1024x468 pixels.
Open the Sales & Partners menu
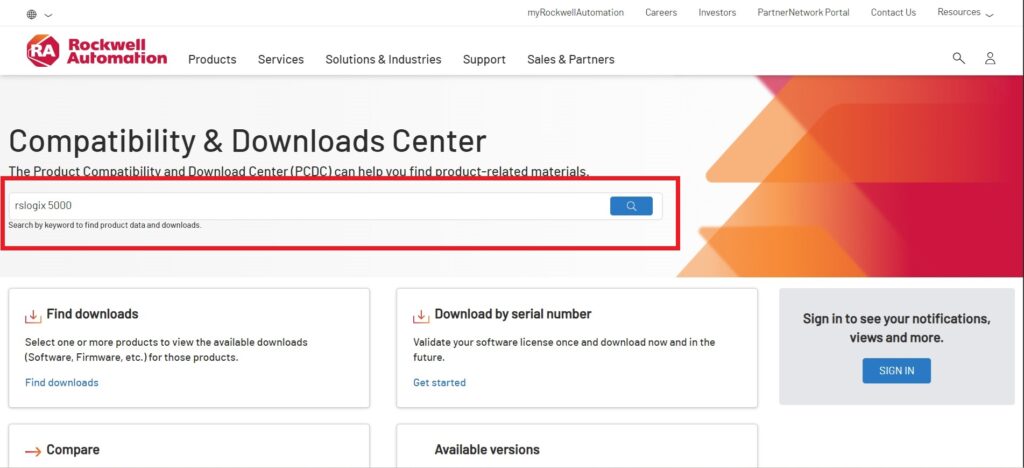click(570, 60)
